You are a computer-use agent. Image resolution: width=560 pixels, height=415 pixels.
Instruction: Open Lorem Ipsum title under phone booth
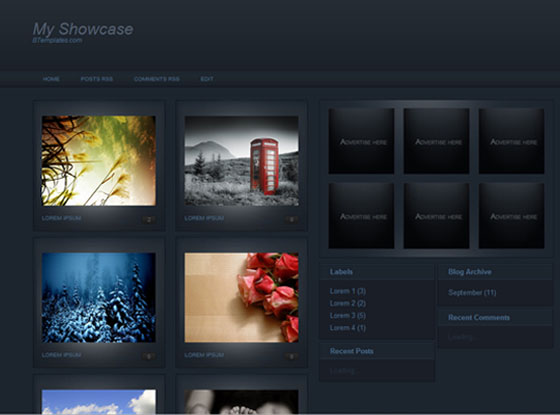(204, 218)
